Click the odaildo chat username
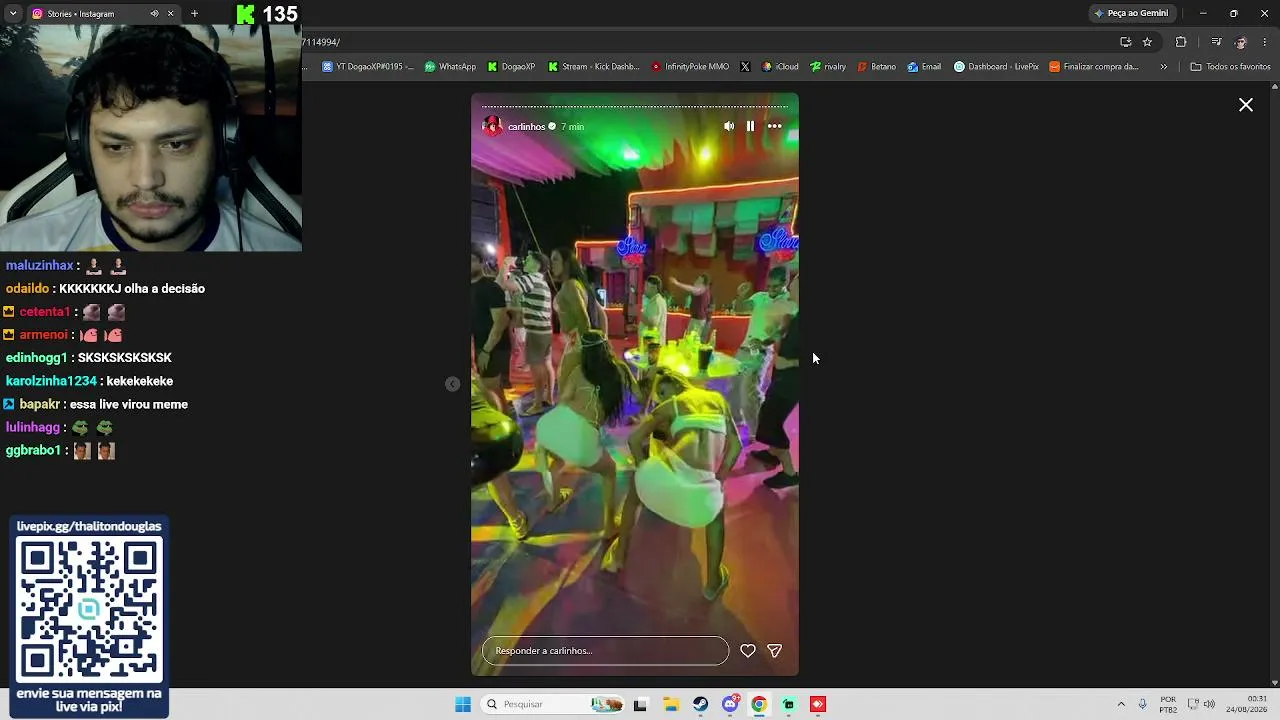The height and width of the screenshot is (720, 1280). [27, 289]
